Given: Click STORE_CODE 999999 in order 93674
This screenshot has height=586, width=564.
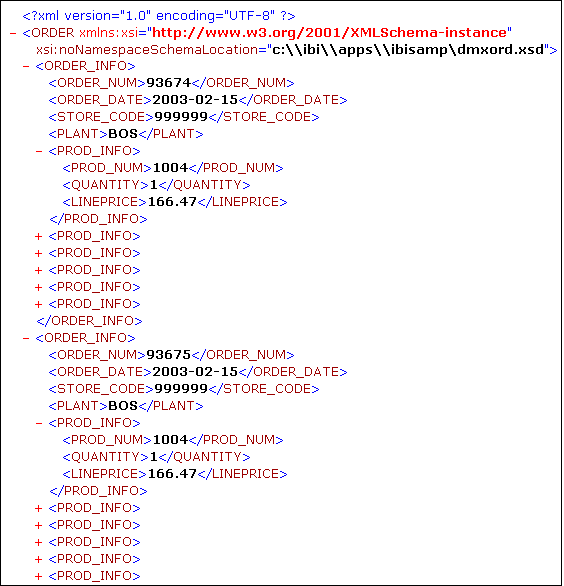Looking at the screenshot, I should pos(181,117).
